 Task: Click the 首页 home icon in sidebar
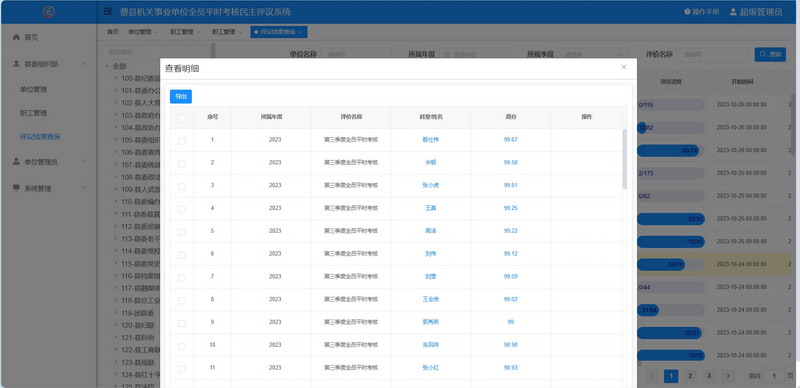[x=16, y=37]
